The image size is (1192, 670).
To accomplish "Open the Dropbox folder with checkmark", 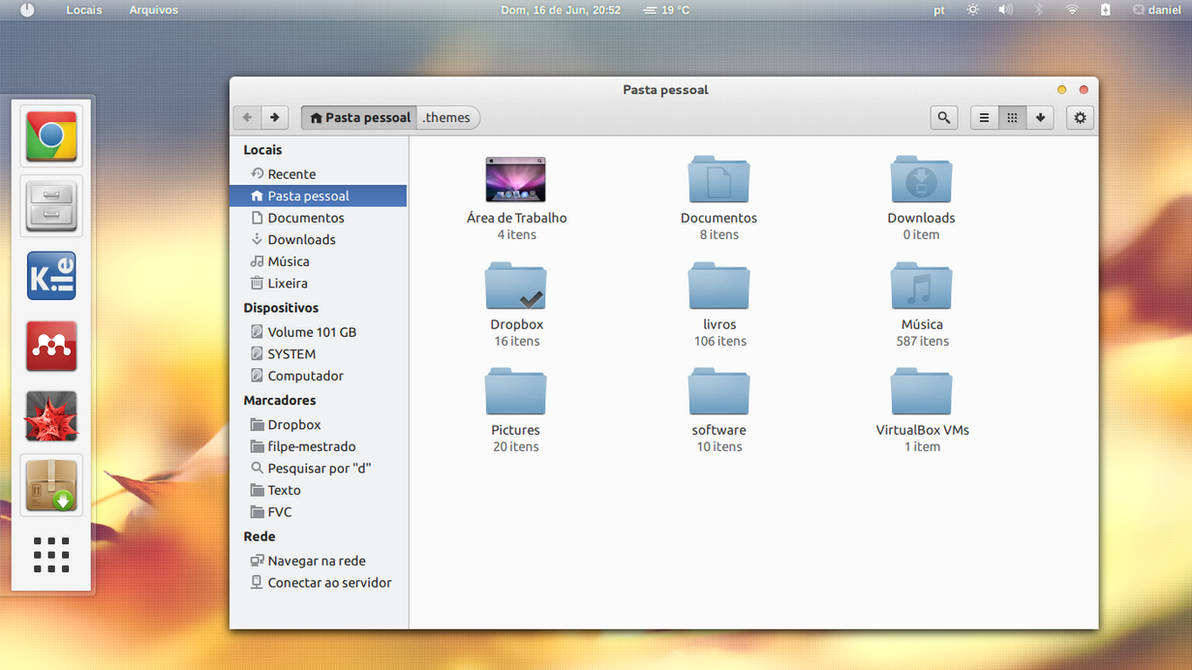I will pos(515,286).
